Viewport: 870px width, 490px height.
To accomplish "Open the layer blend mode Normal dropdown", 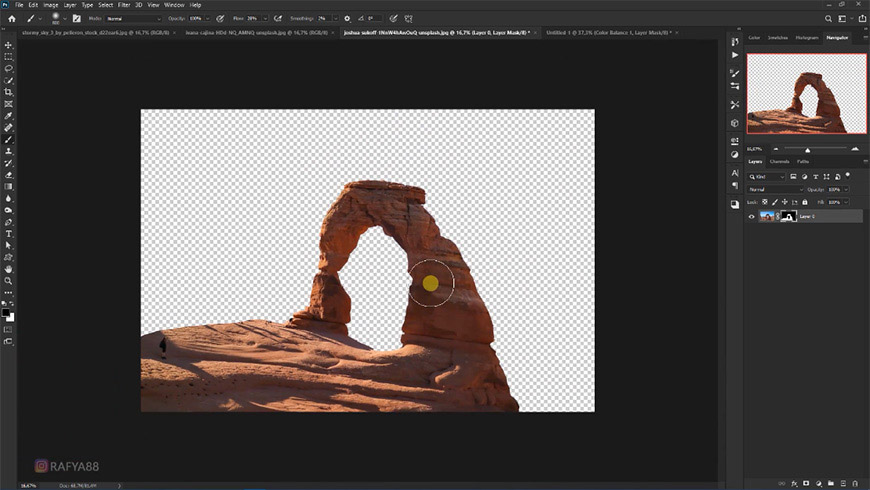I will [775, 189].
